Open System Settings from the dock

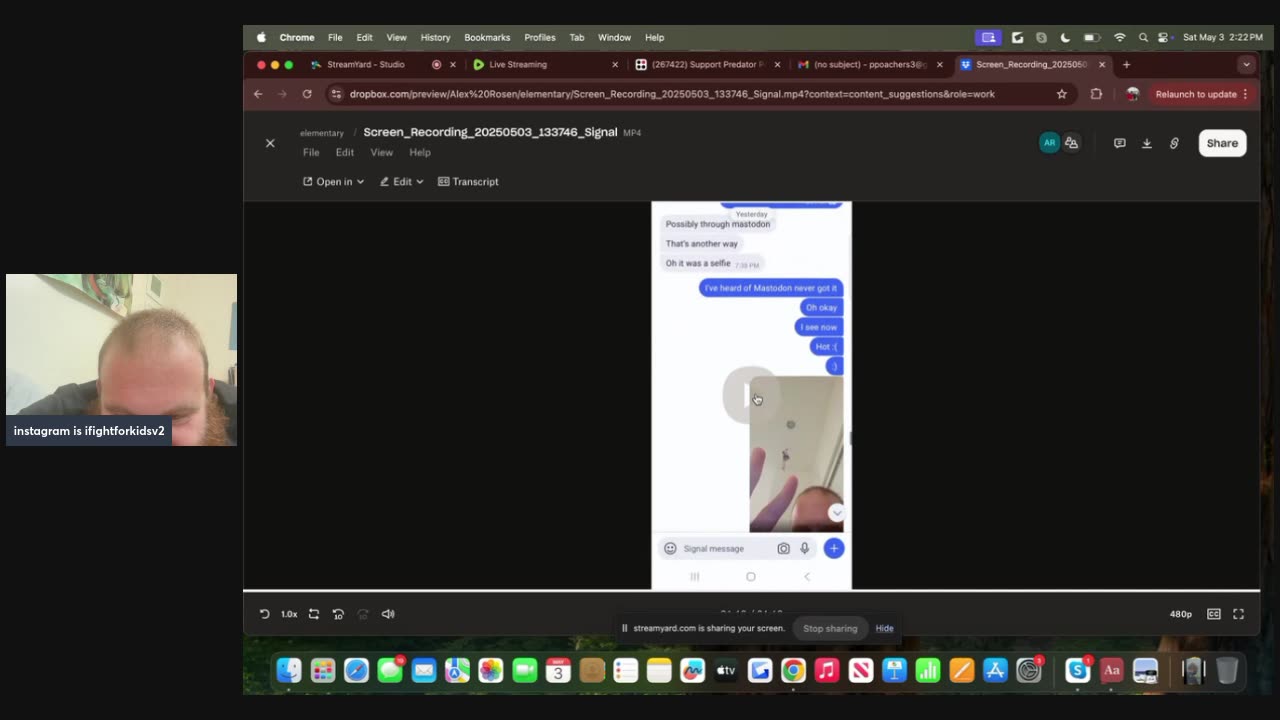1029,670
